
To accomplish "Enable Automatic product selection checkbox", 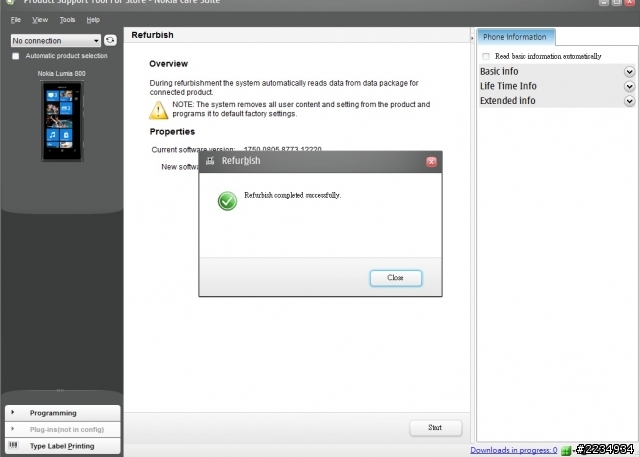I will coord(16,56).
